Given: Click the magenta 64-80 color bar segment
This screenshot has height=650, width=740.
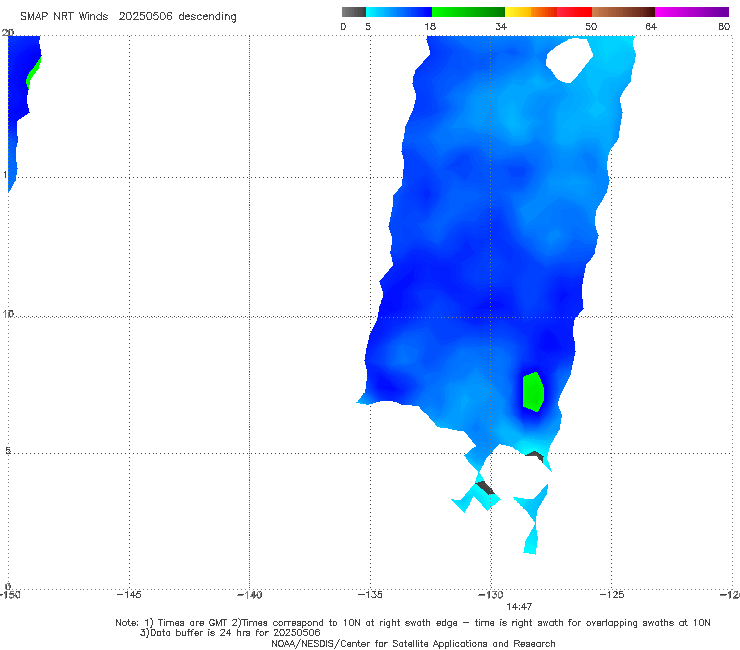Looking at the screenshot, I should pyautogui.click(x=692, y=12).
